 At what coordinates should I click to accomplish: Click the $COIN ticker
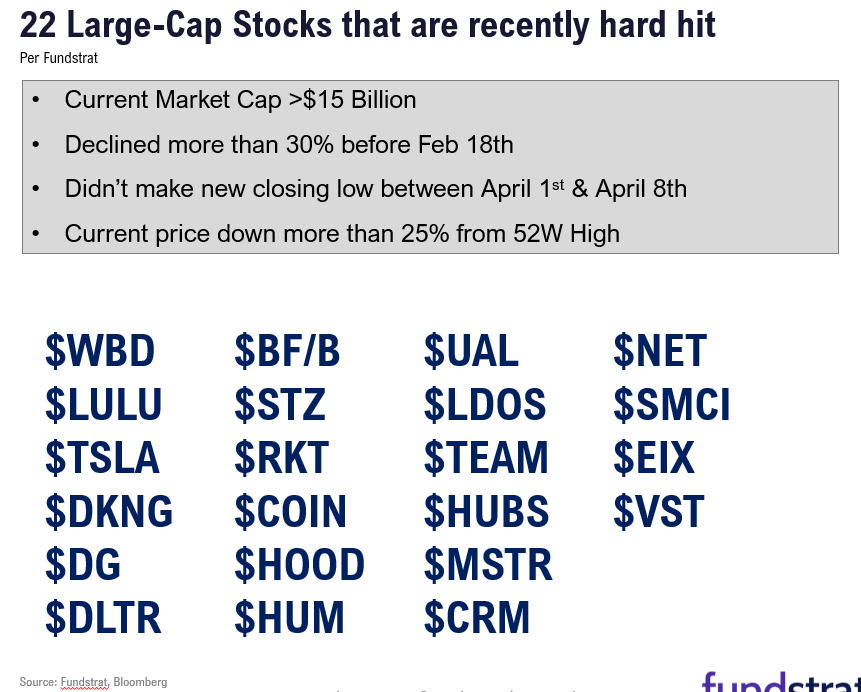290,511
